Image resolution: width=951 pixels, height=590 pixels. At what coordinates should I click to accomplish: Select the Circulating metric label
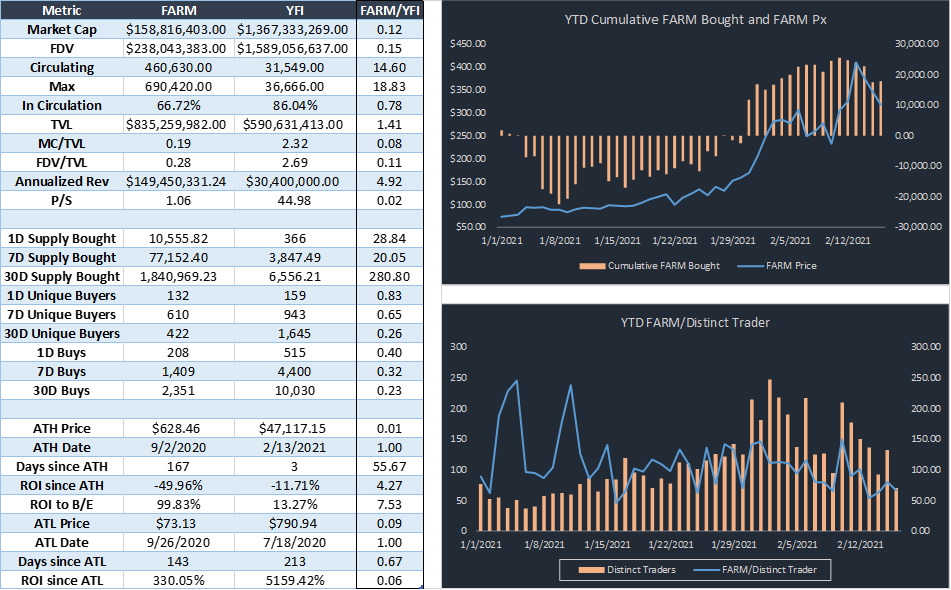coord(62,67)
